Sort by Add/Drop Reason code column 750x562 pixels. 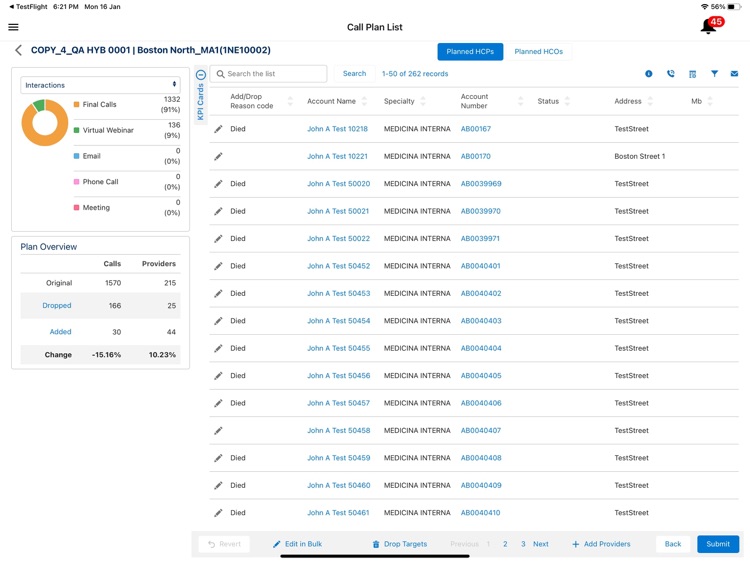point(290,101)
